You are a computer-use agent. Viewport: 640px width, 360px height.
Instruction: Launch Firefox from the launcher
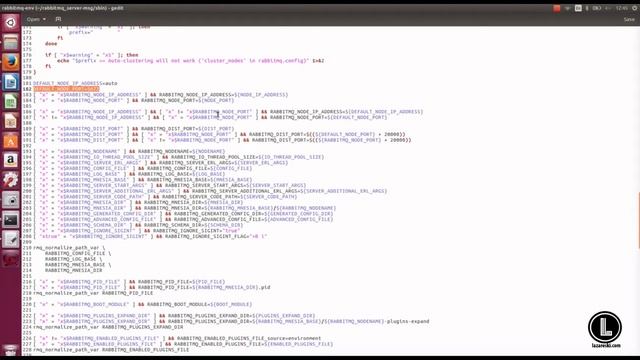point(11,62)
